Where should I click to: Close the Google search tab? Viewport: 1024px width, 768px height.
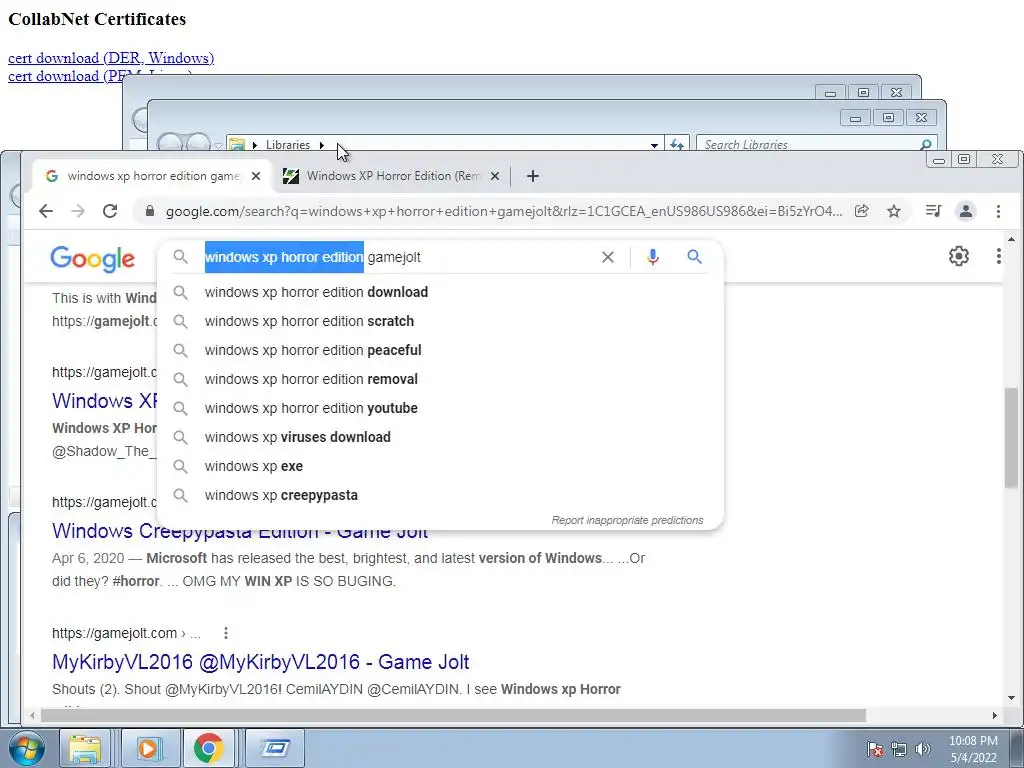pyautogui.click(x=256, y=176)
